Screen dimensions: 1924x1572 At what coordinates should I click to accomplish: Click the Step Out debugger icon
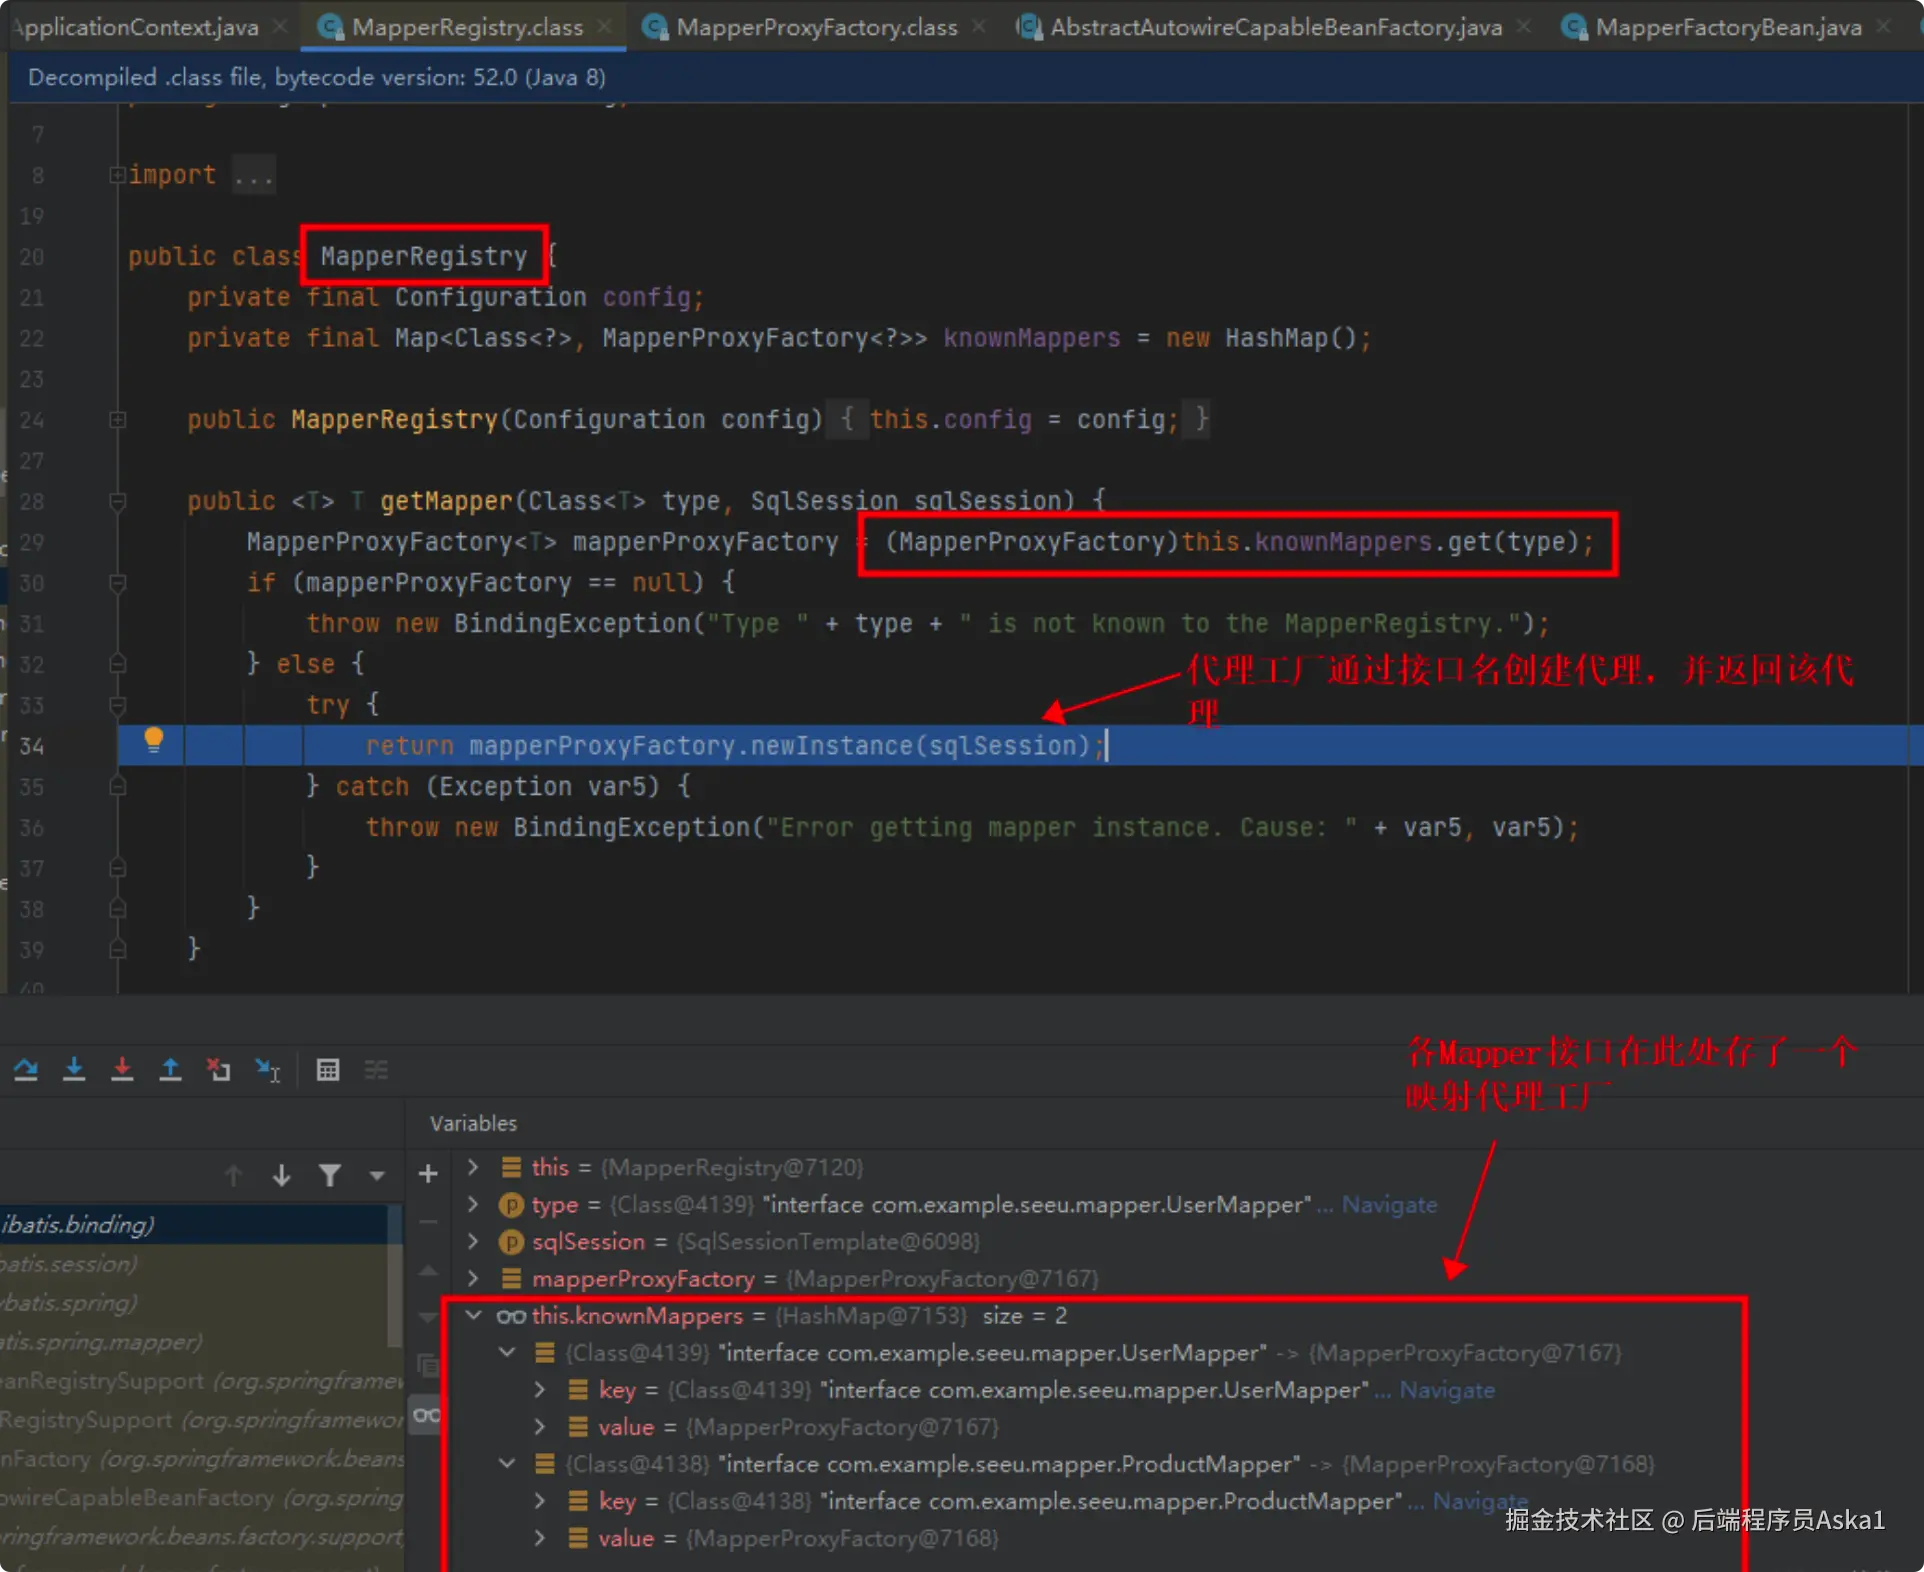[171, 1069]
